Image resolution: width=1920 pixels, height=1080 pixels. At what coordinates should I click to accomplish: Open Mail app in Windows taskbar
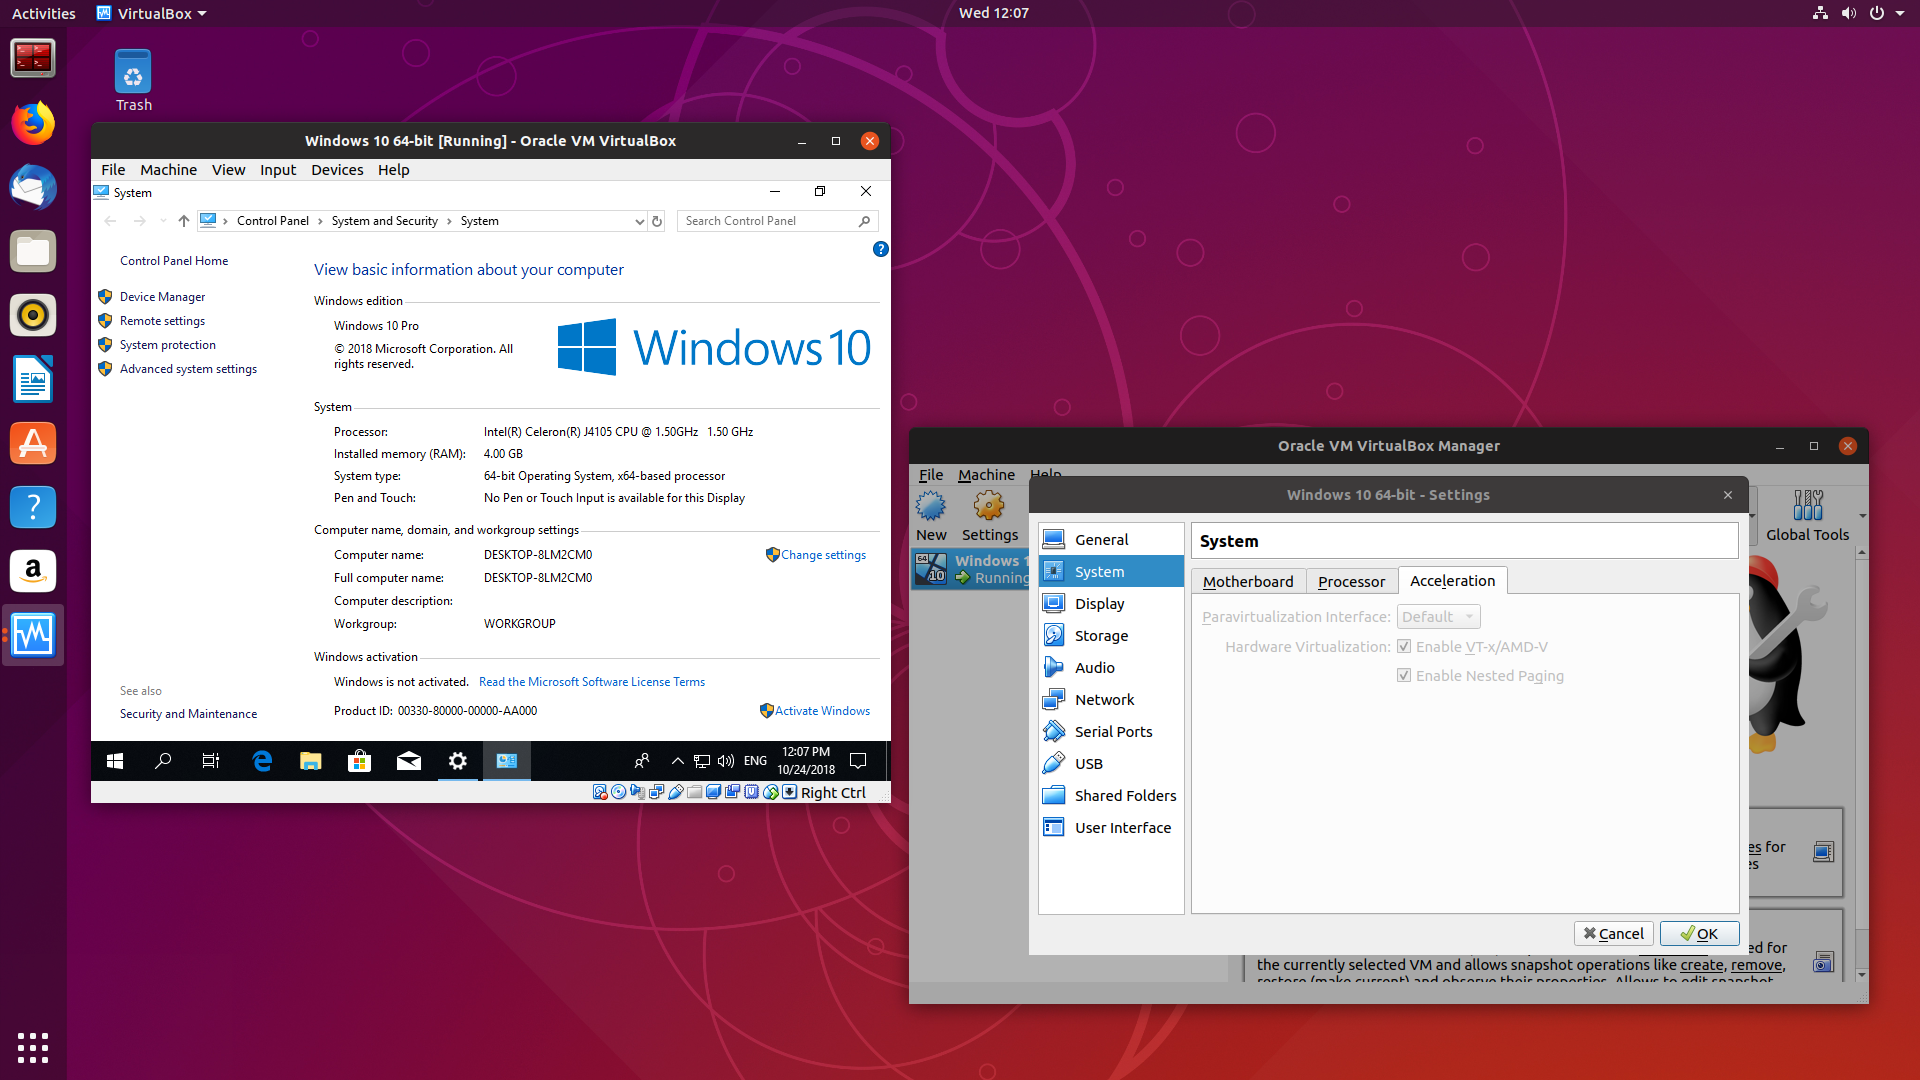pos(408,761)
